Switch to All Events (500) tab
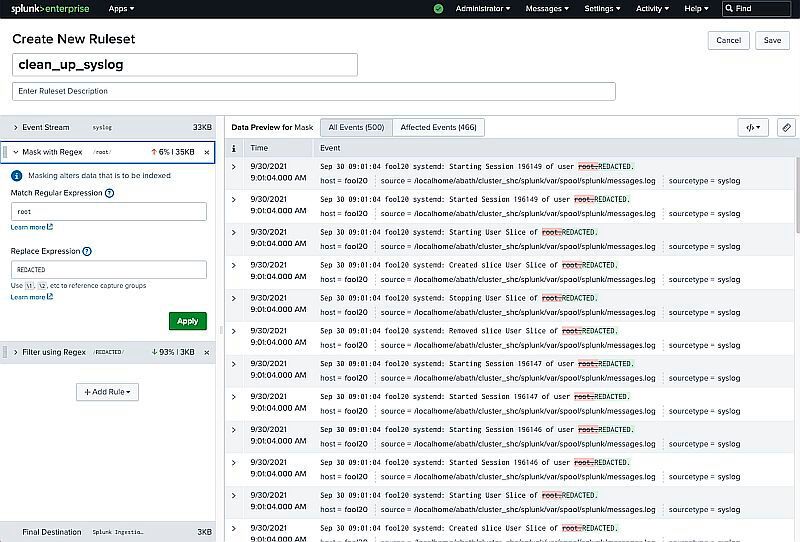 pyautogui.click(x=356, y=128)
